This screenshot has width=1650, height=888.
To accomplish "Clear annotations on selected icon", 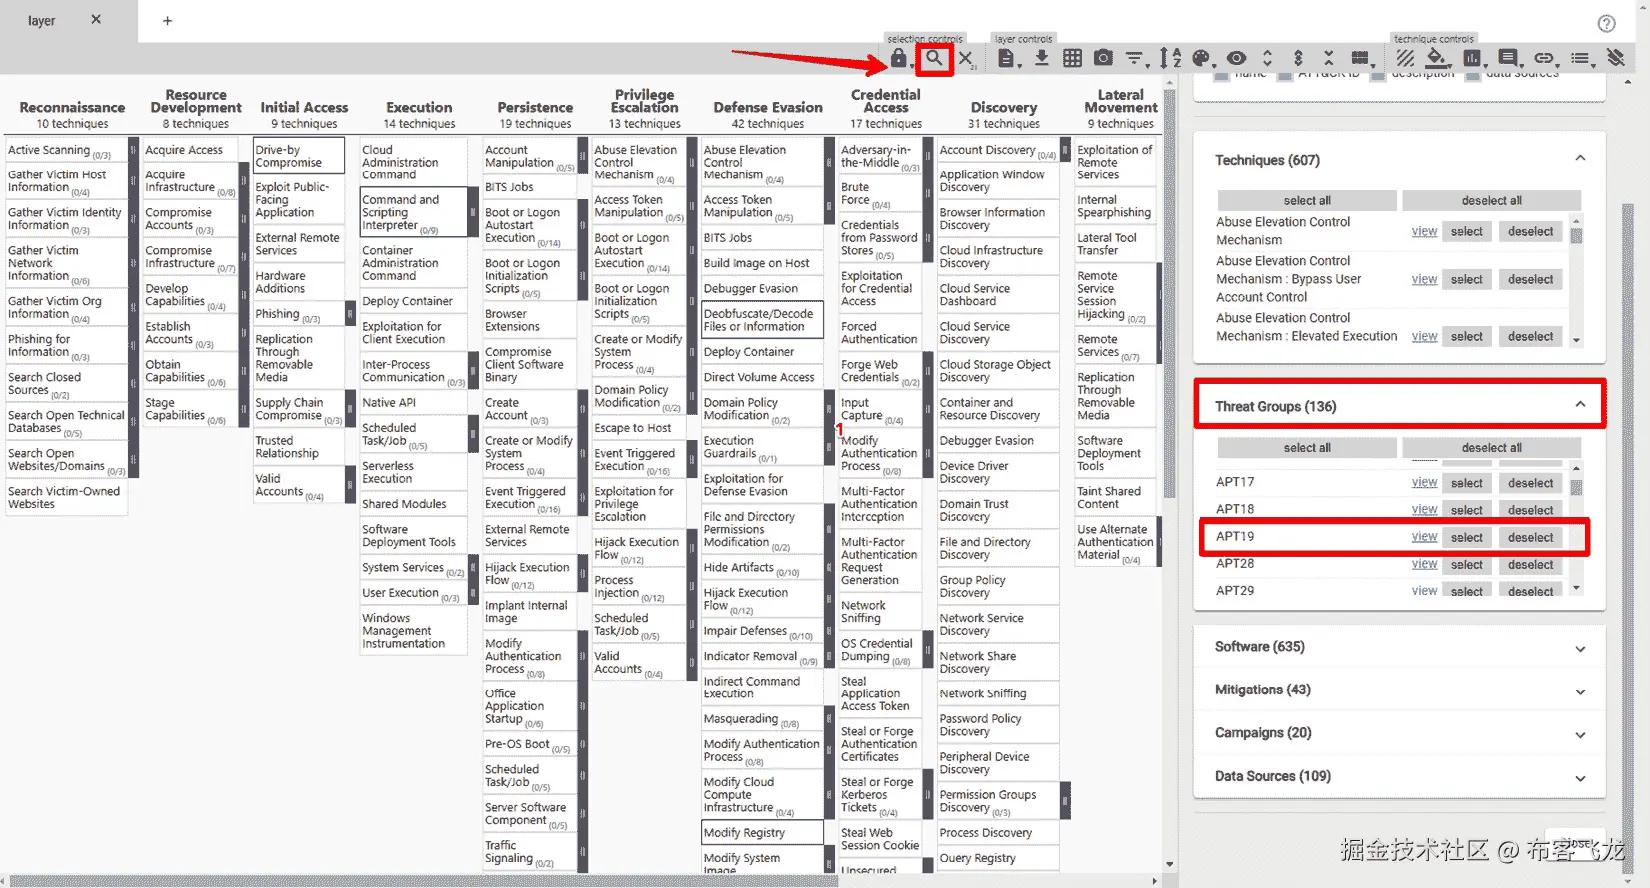I will (1615, 58).
